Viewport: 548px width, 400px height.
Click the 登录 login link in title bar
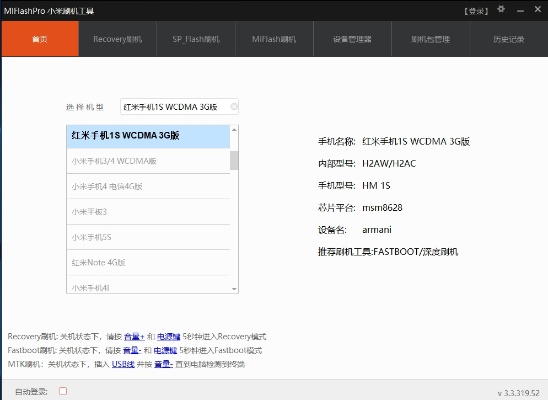coord(476,11)
